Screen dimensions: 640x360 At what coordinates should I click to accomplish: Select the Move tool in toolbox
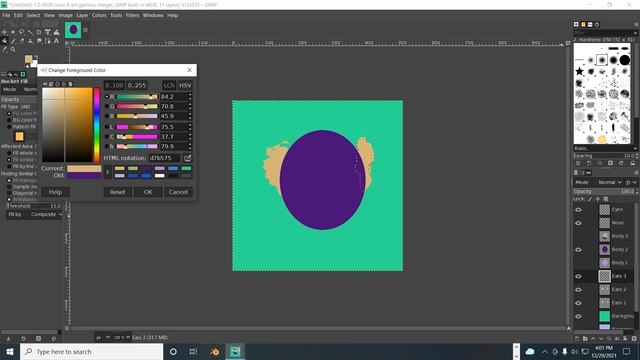pyautogui.click(x=4, y=32)
